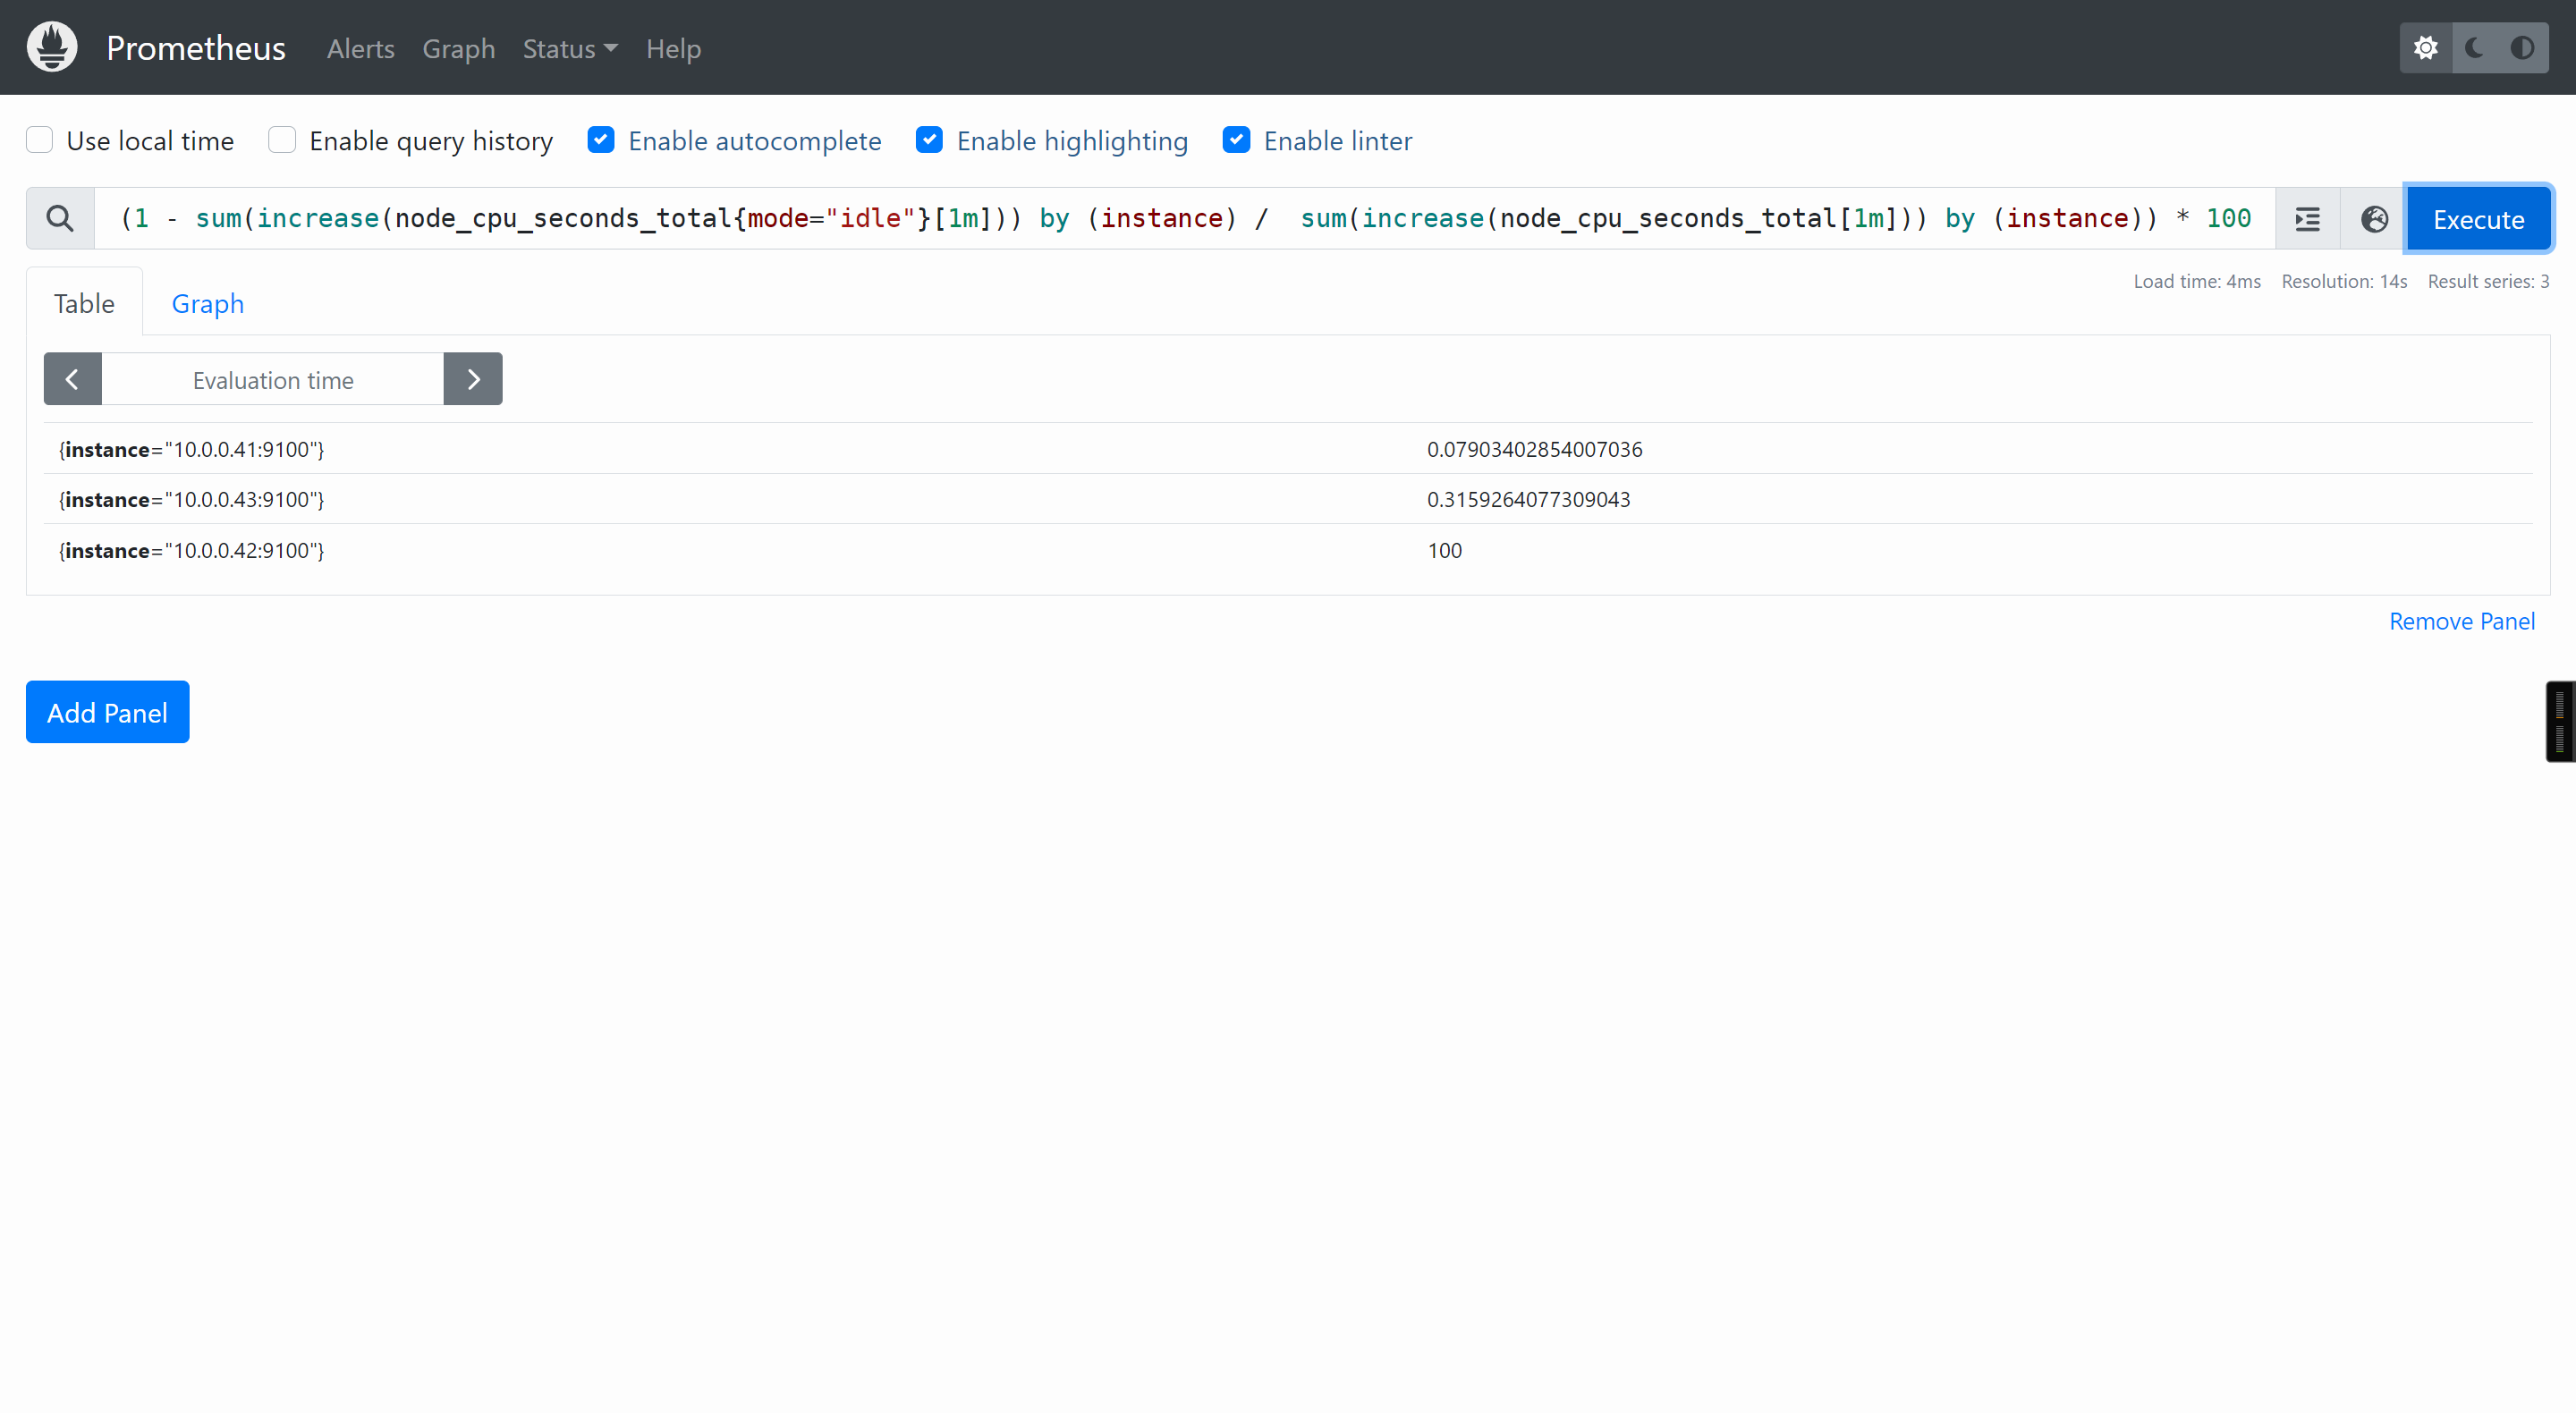Enable the Use local time checkbox
This screenshot has height=1413, width=2576.
tap(40, 140)
